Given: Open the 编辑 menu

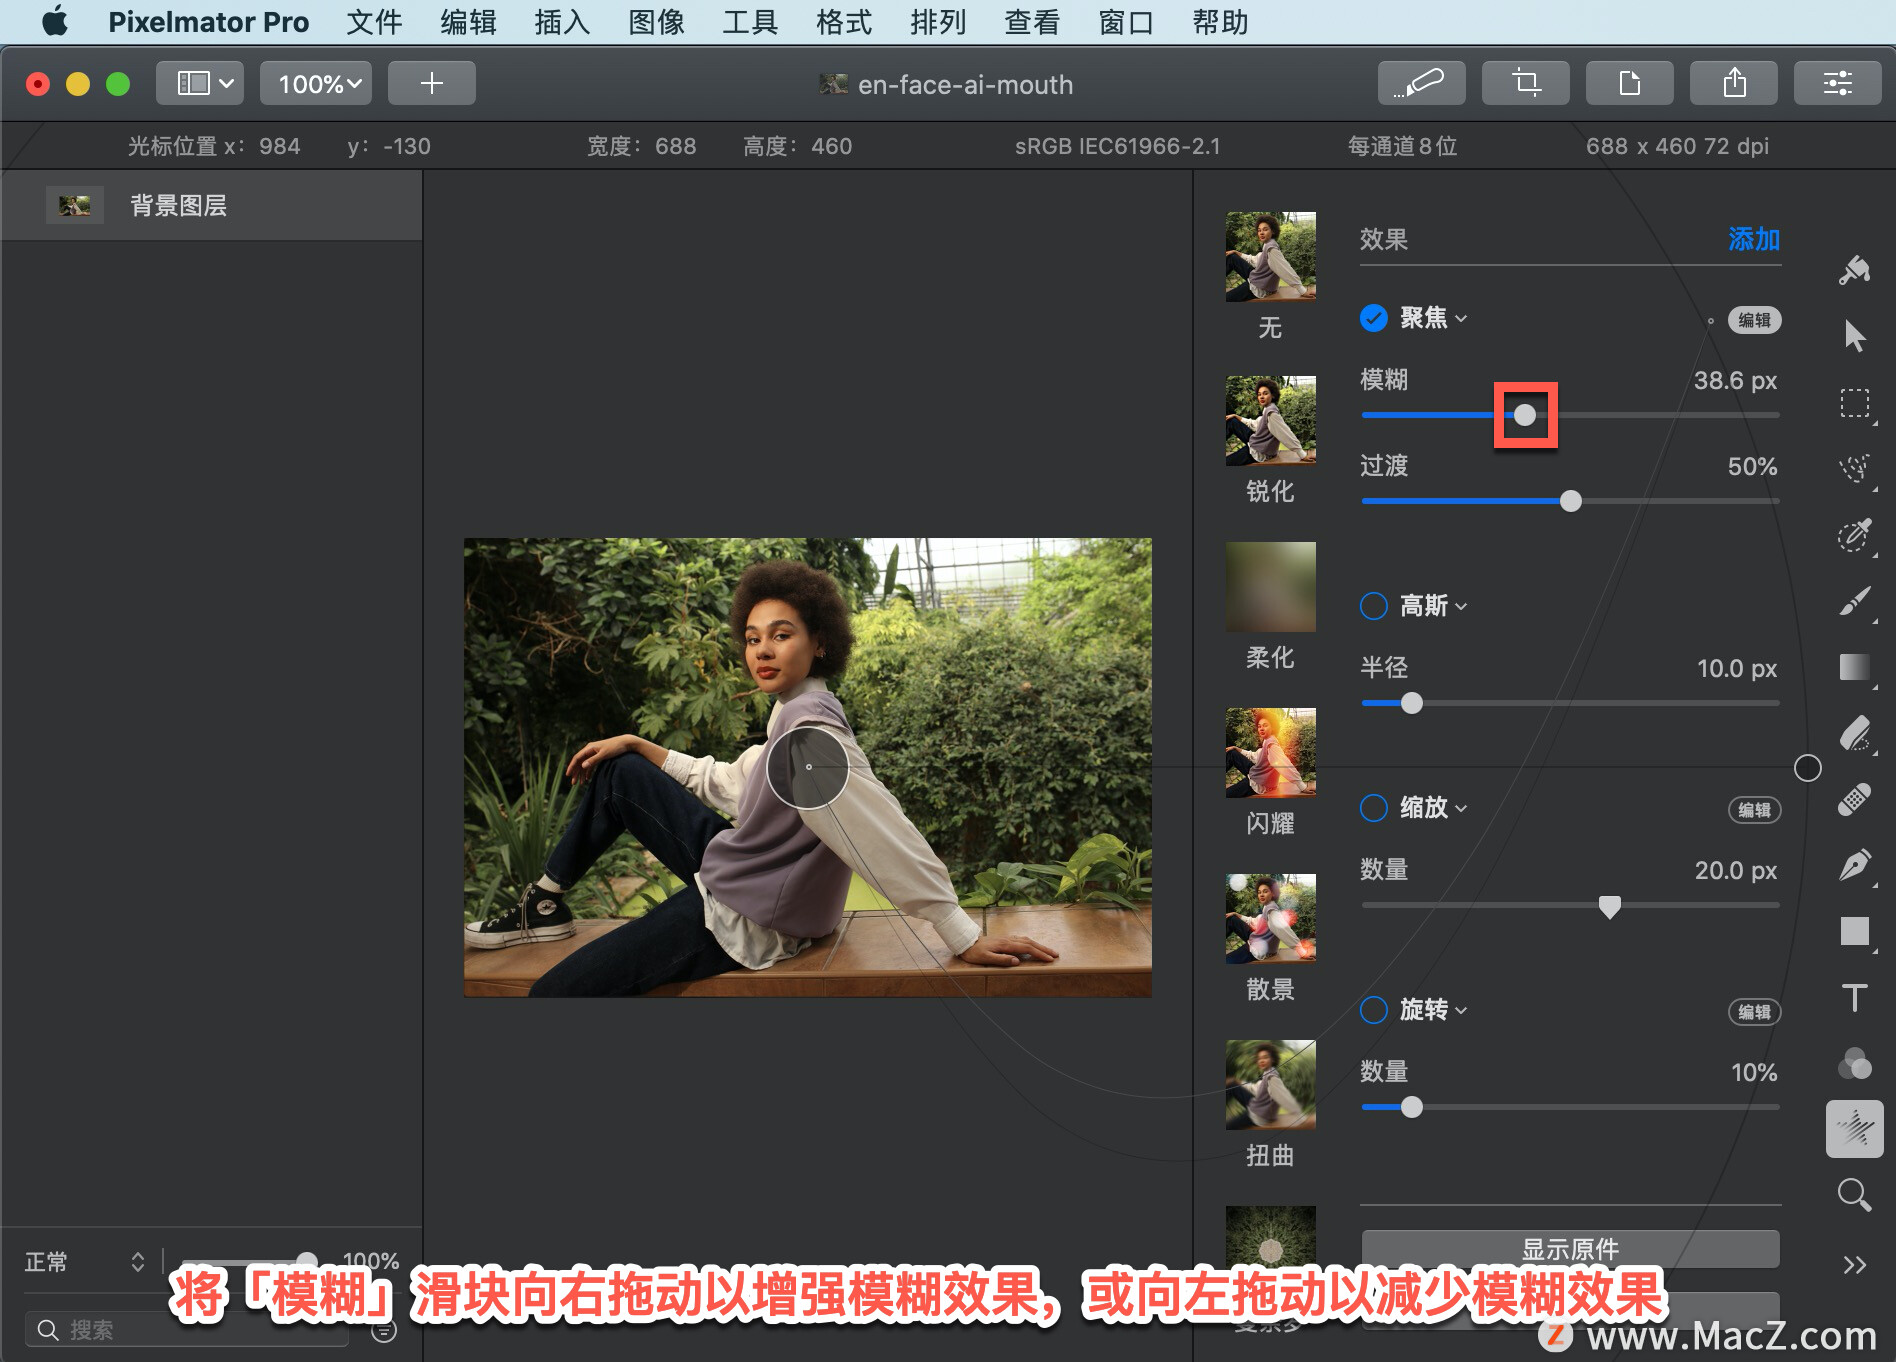Looking at the screenshot, I should (x=468, y=21).
